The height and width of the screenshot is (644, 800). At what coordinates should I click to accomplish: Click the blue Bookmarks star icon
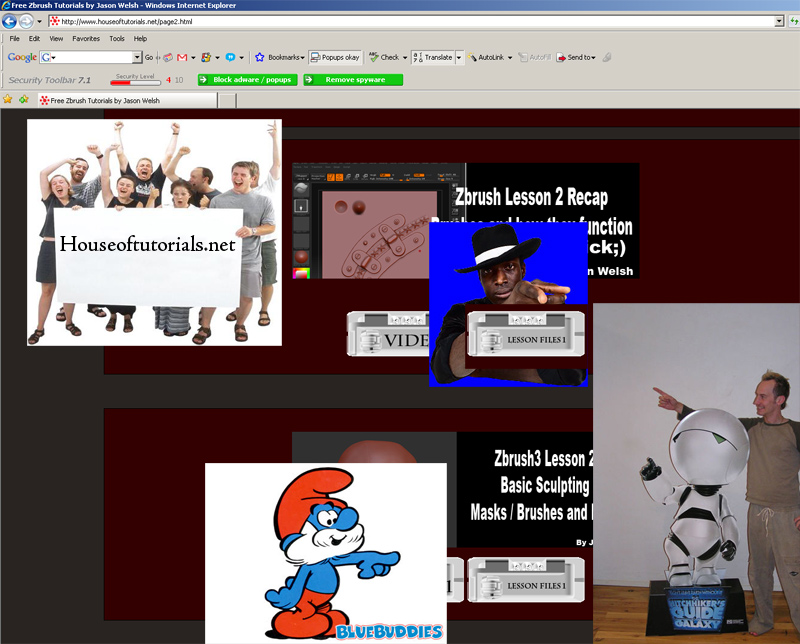click(260, 57)
